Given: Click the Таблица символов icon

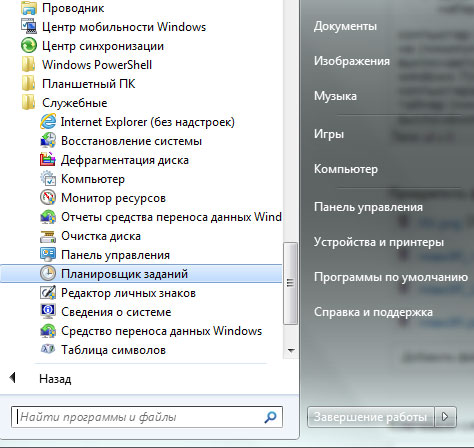Looking at the screenshot, I should tap(48, 349).
